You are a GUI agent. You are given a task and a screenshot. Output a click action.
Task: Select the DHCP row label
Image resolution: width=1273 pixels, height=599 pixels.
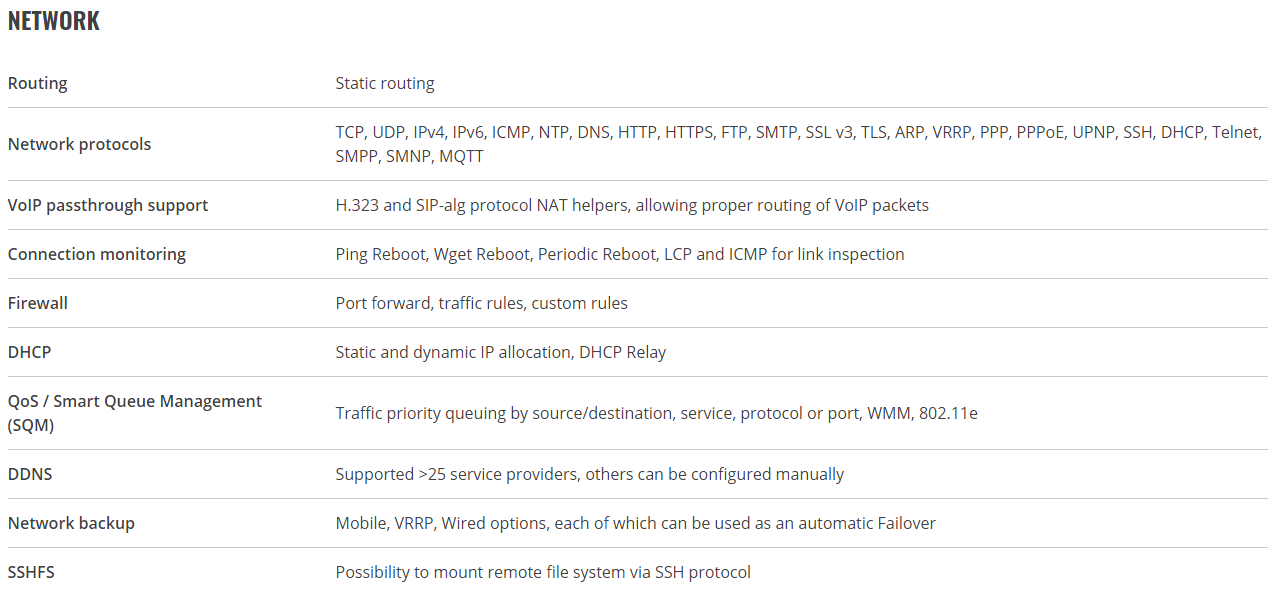click(29, 352)
